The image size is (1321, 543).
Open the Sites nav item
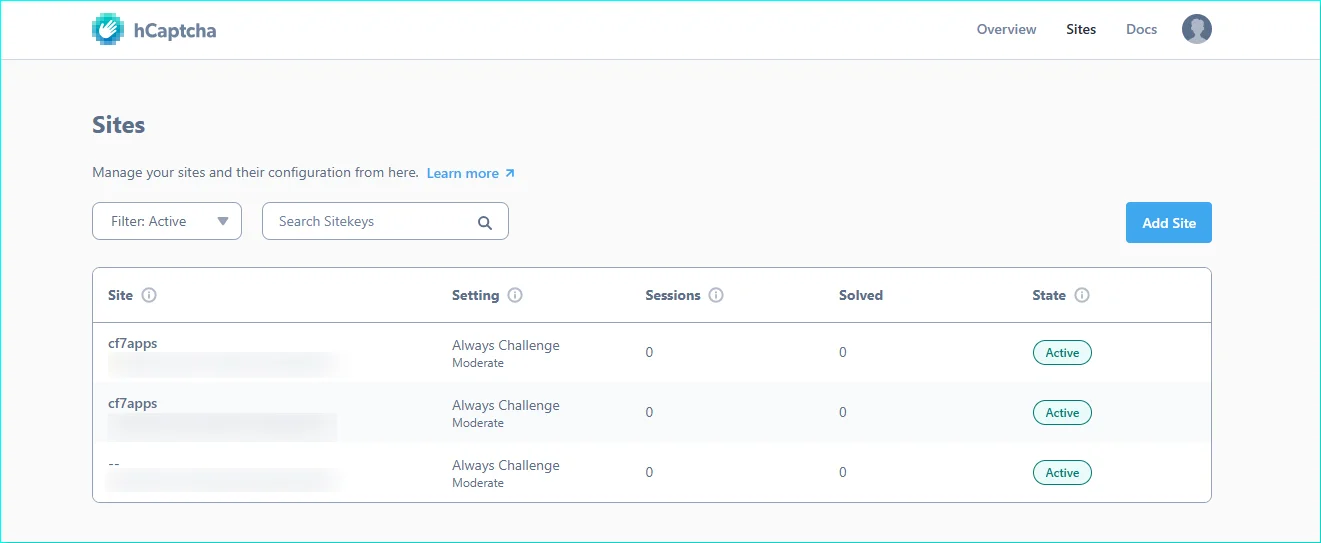[x=1081, y=29]
